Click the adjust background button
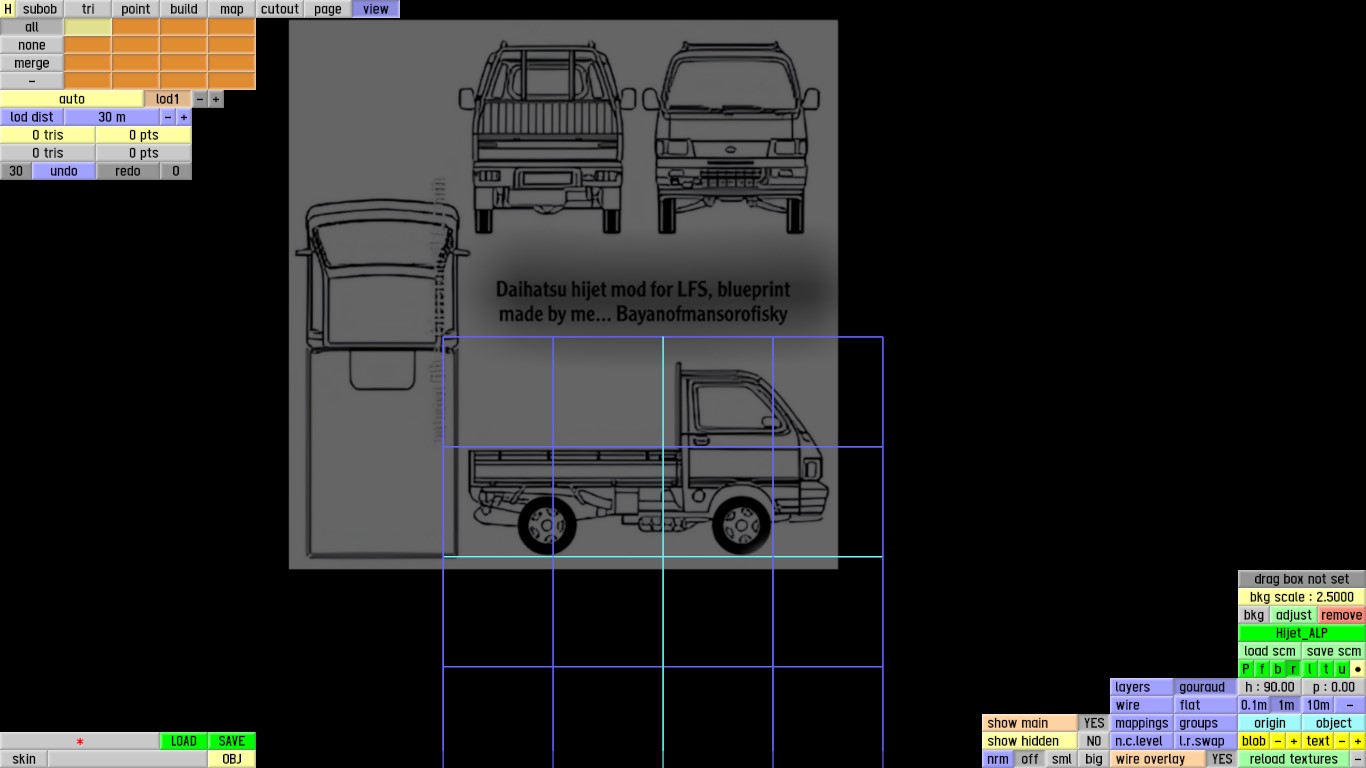1366x768 pixels. 1294,615
